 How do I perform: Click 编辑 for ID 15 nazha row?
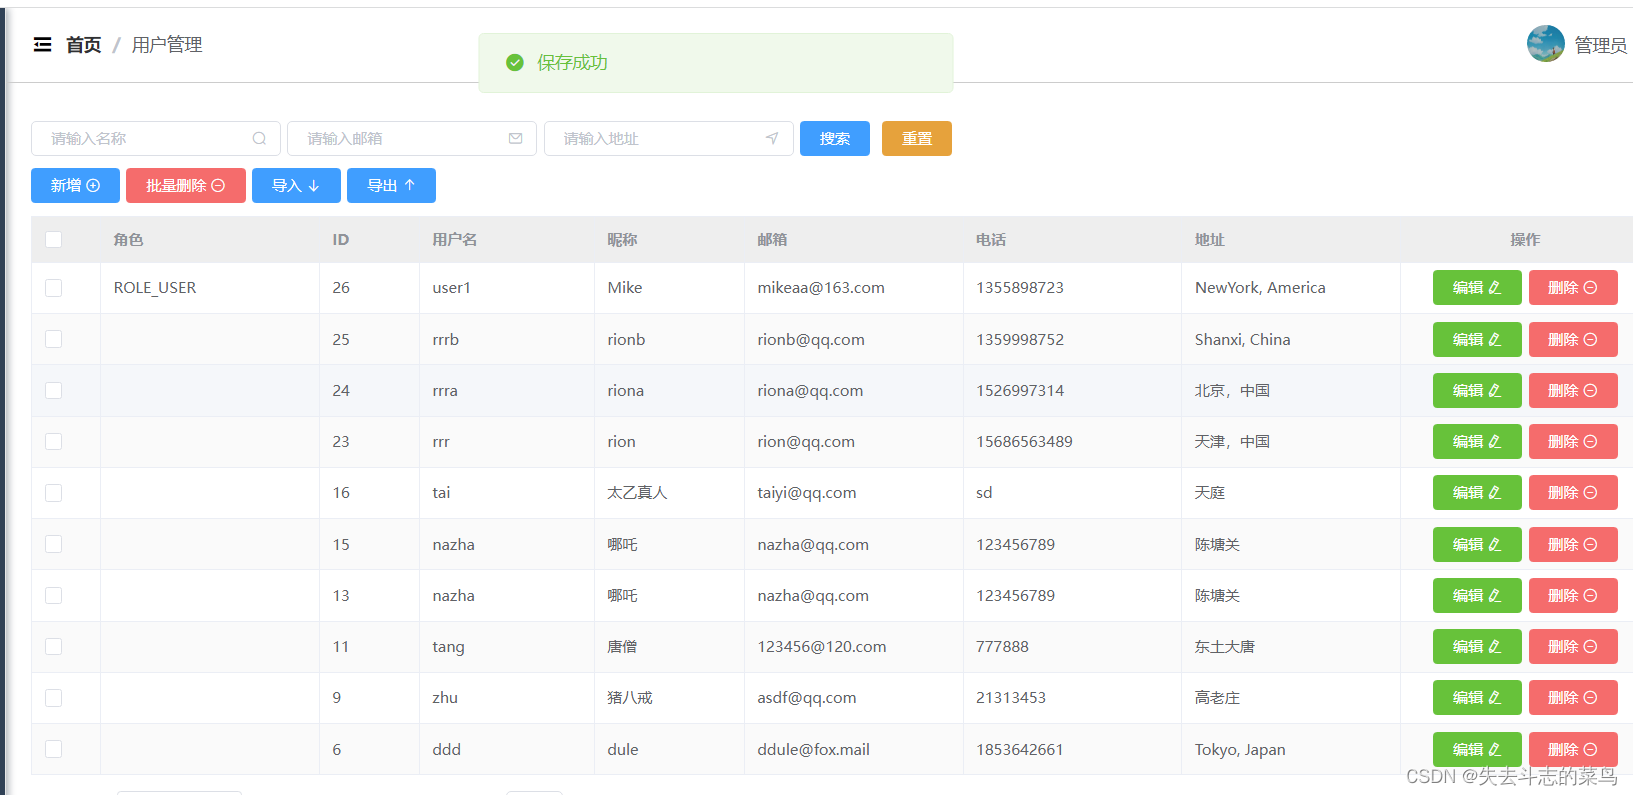coord(1477,545)
